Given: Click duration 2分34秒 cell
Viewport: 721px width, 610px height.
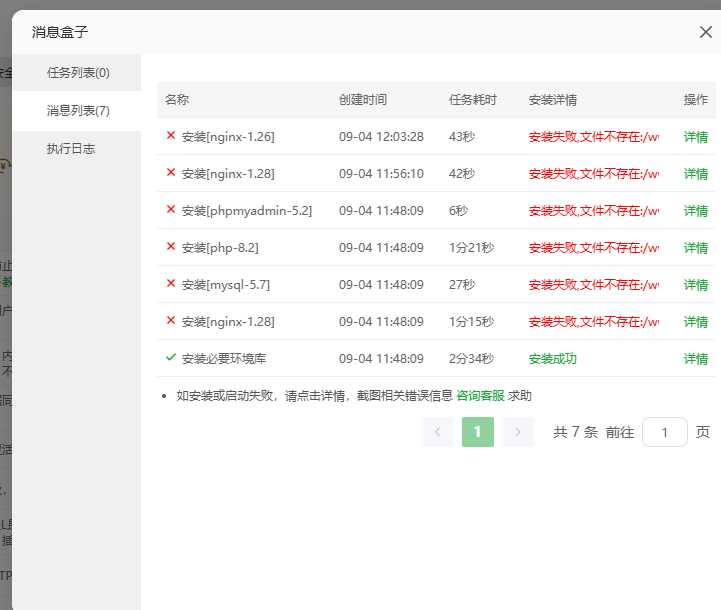Looking at the screenshot, I should (x=471, y=359).
